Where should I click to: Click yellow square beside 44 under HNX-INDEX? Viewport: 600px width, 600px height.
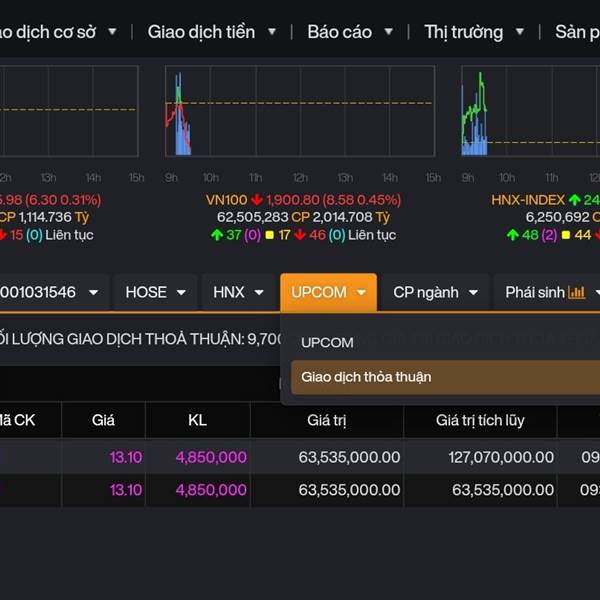[x=567, y=235]
